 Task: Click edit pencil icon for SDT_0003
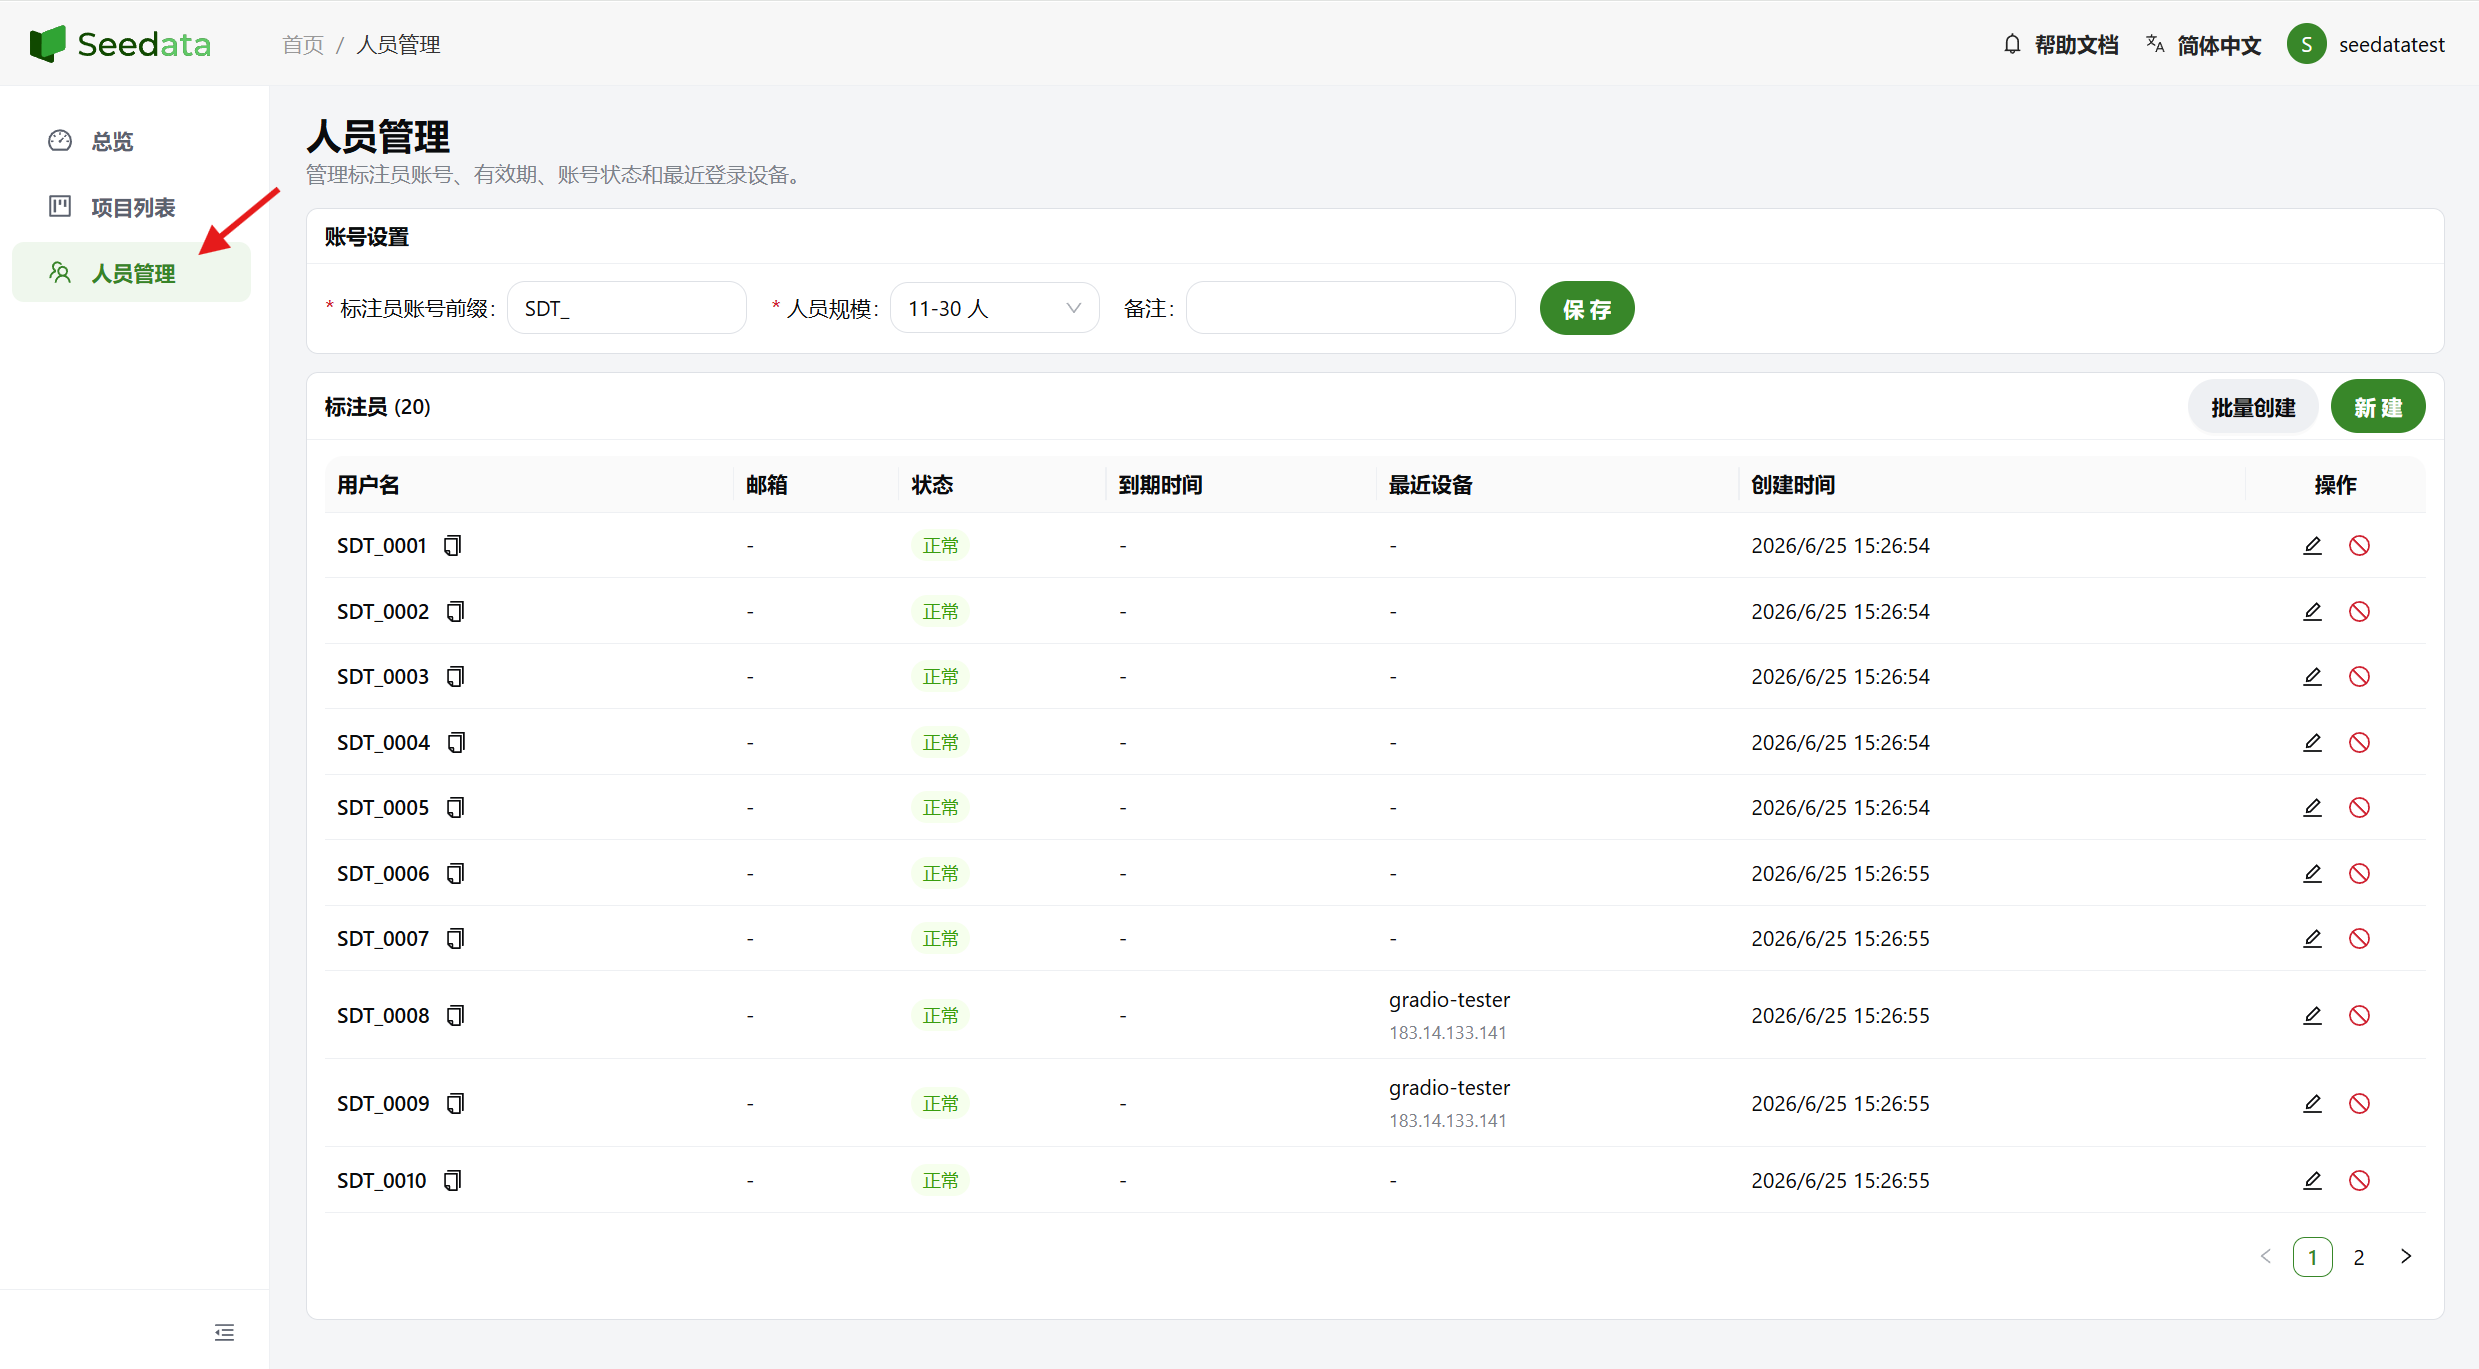[x=2312, y=676]
